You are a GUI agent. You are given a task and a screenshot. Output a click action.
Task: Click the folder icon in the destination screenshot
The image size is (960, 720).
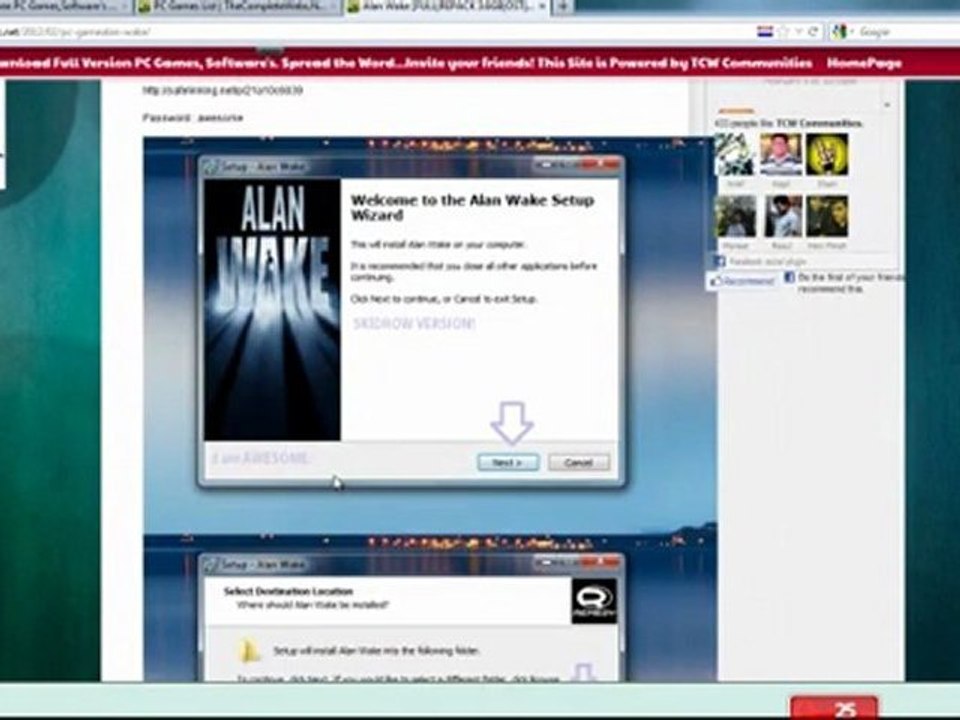point(249,651)
